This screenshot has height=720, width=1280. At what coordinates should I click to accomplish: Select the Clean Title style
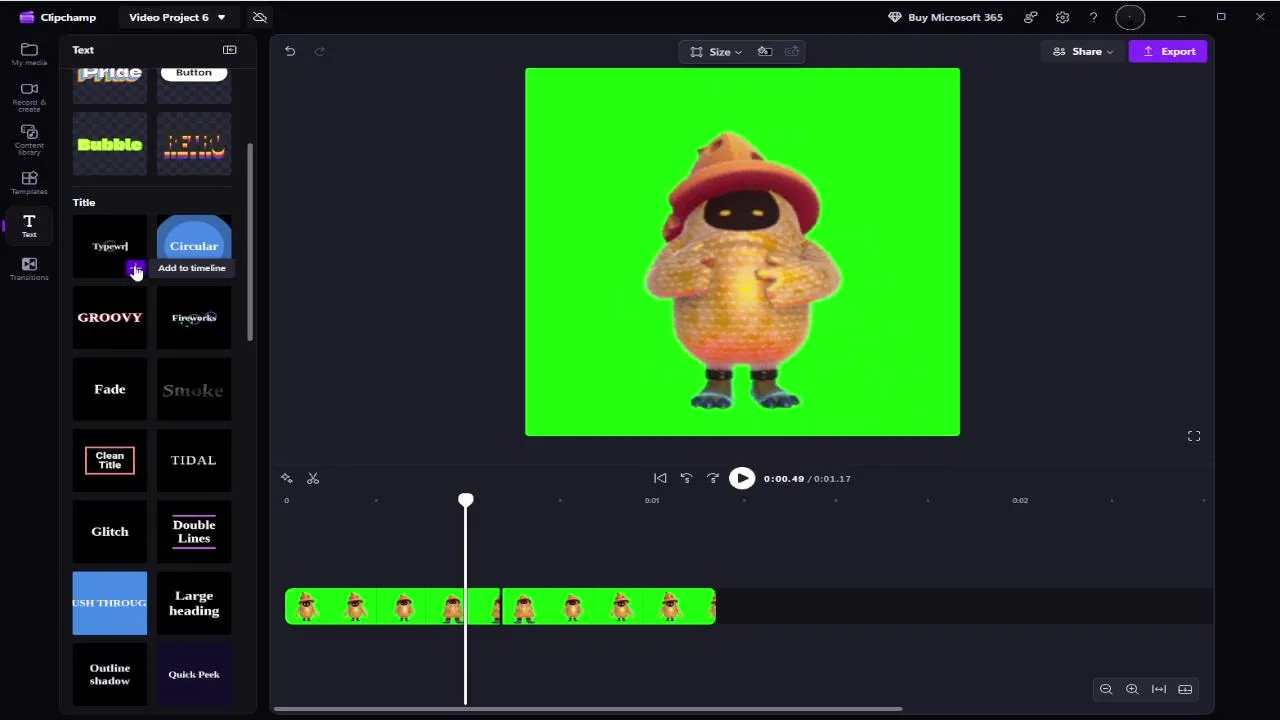pos(110,460)
